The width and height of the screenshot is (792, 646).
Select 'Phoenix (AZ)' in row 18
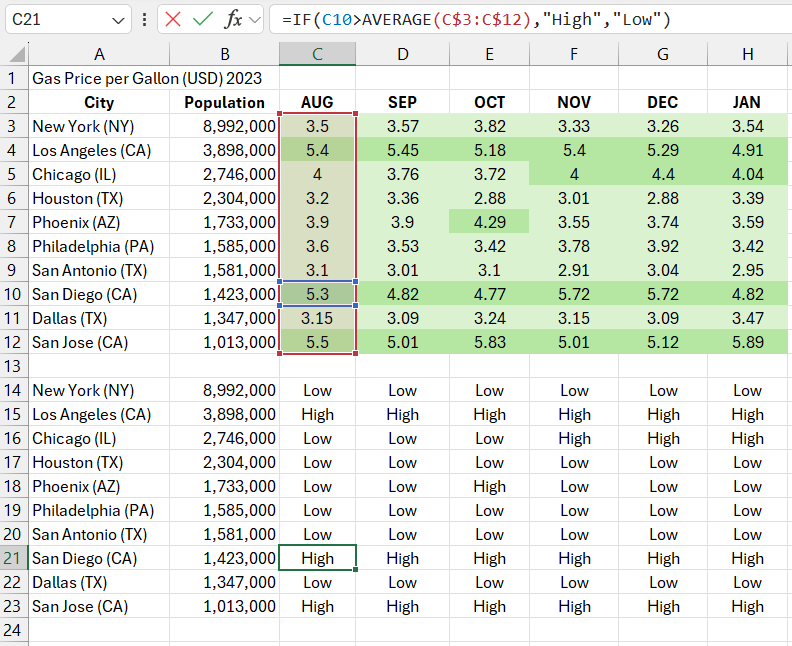click(x=99, y=486)
